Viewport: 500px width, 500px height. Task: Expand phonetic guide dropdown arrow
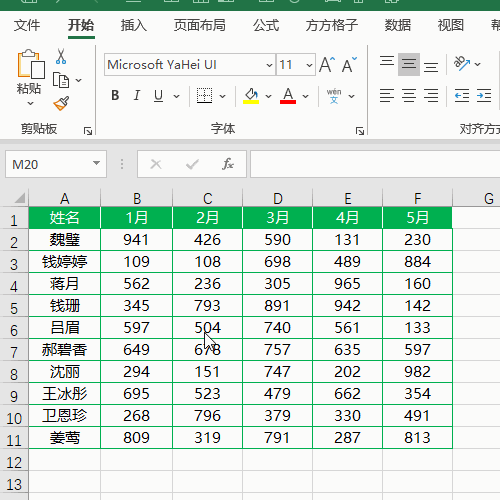351,96
